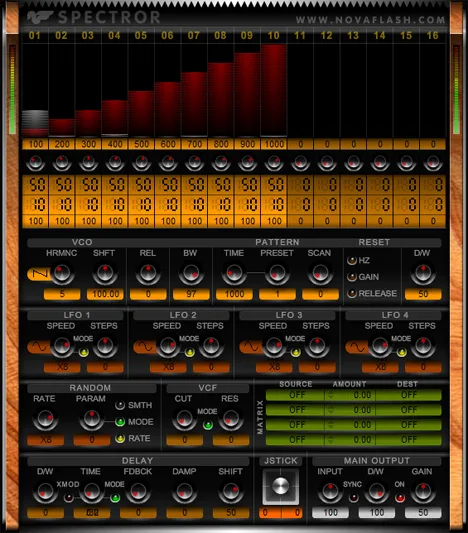Viewport: 468px width, 533px height.
Task: Click the VCO HRMNC knob
Action: (62, 274)
